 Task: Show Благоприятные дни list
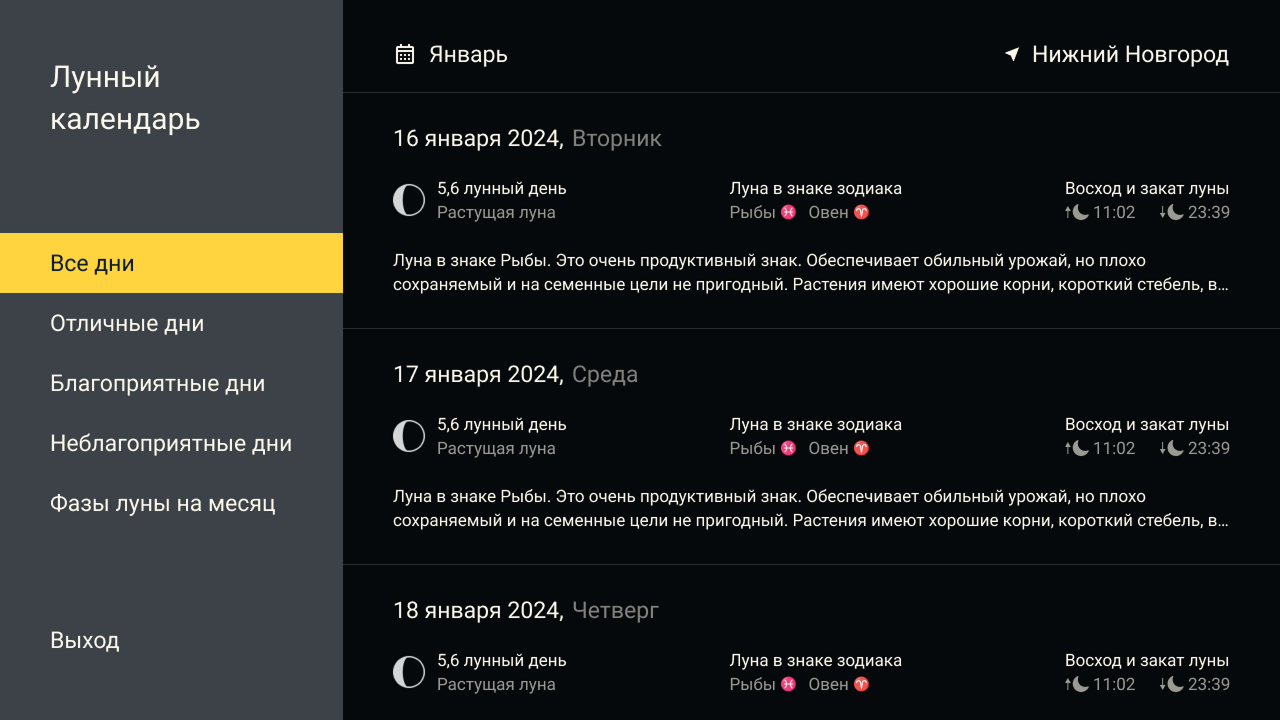click(157, 383)
